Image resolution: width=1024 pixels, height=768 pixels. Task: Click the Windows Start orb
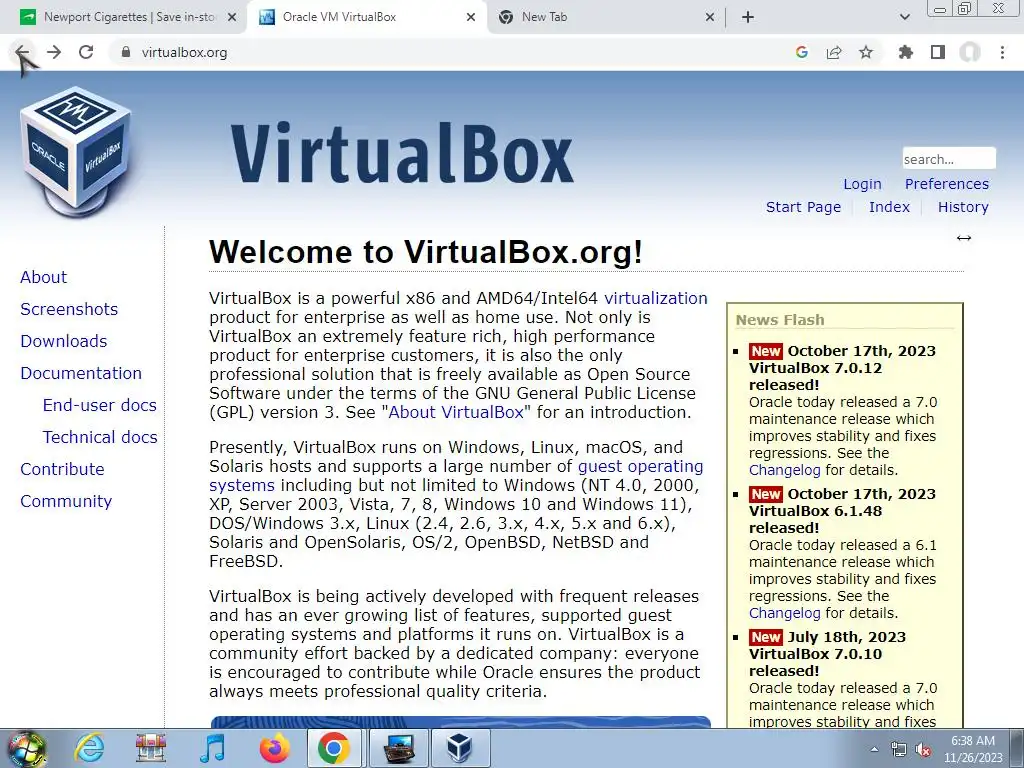tap(26, 748)
